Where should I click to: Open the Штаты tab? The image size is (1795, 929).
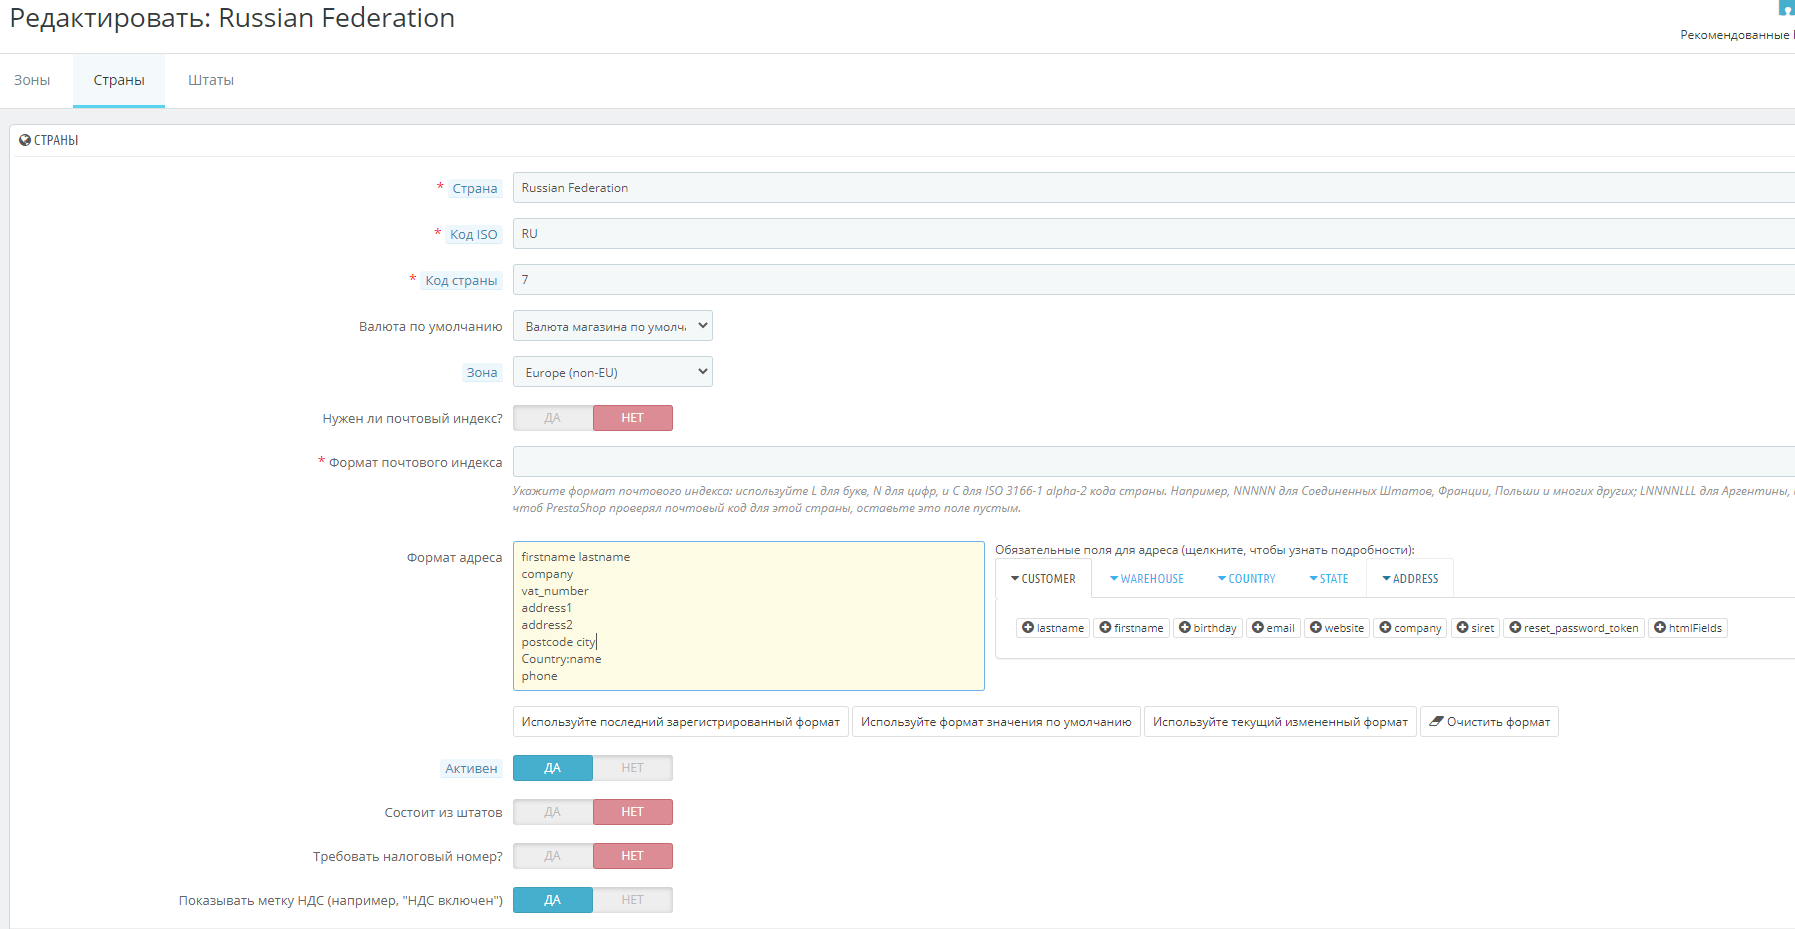click(x=211, y=80)
